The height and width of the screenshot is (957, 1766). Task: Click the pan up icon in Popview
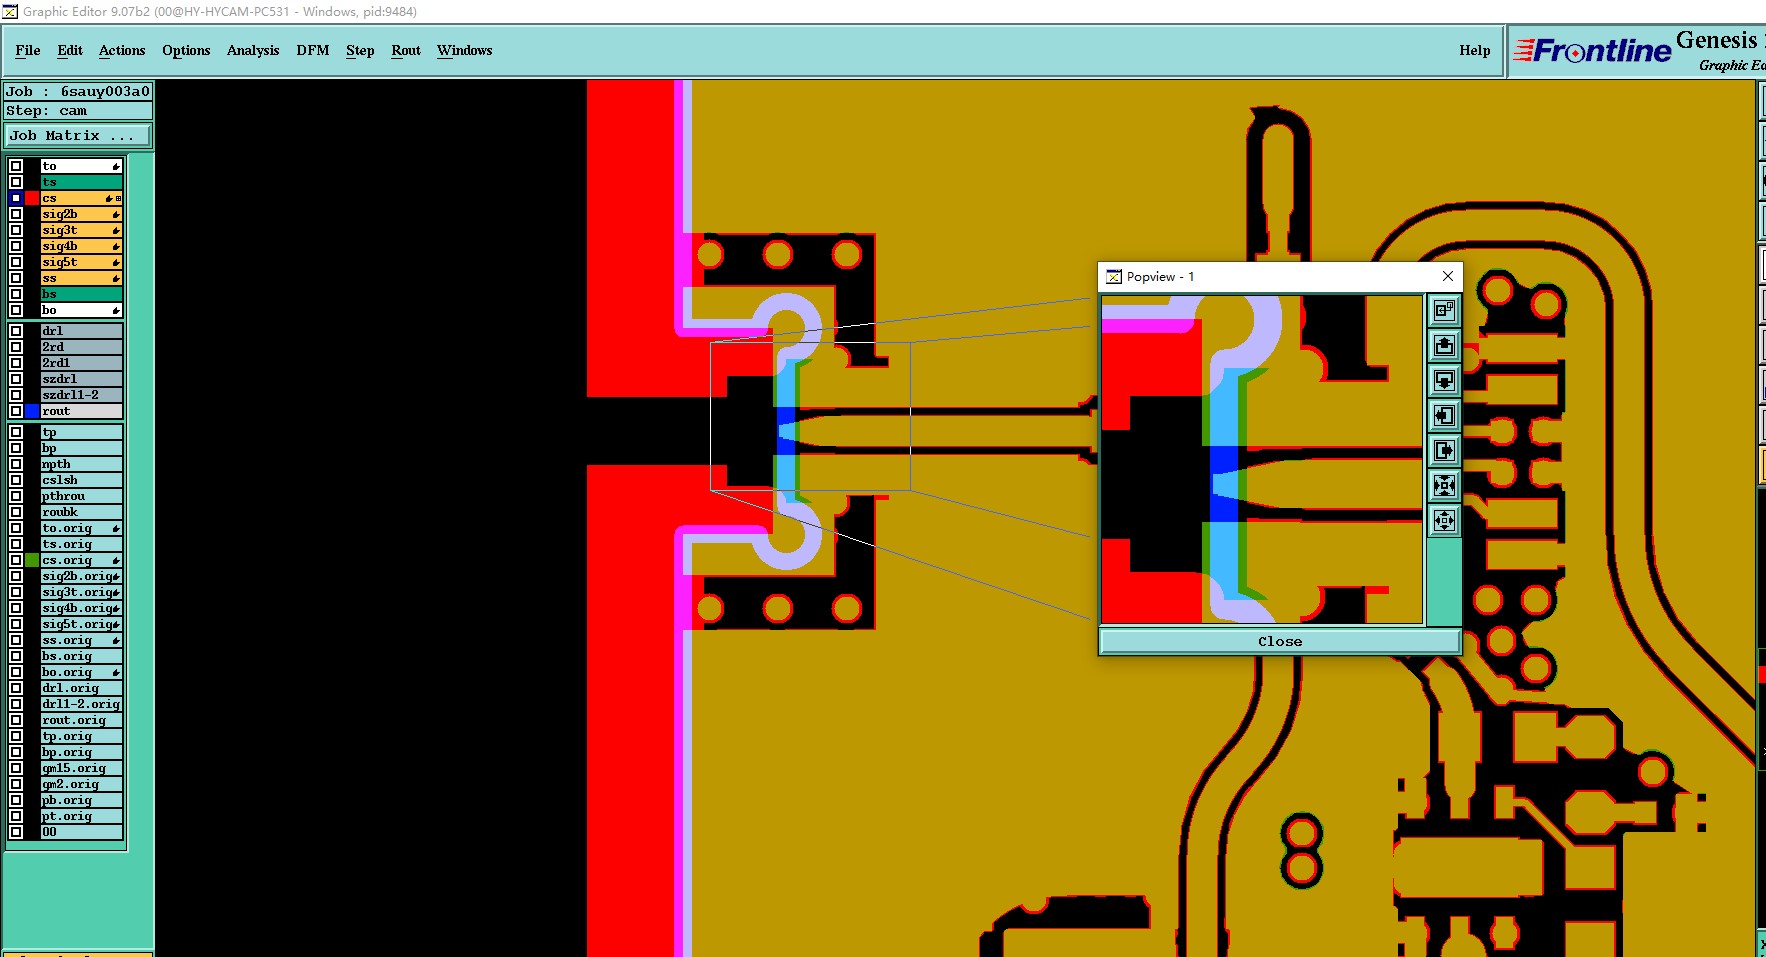coord(1444,345)
